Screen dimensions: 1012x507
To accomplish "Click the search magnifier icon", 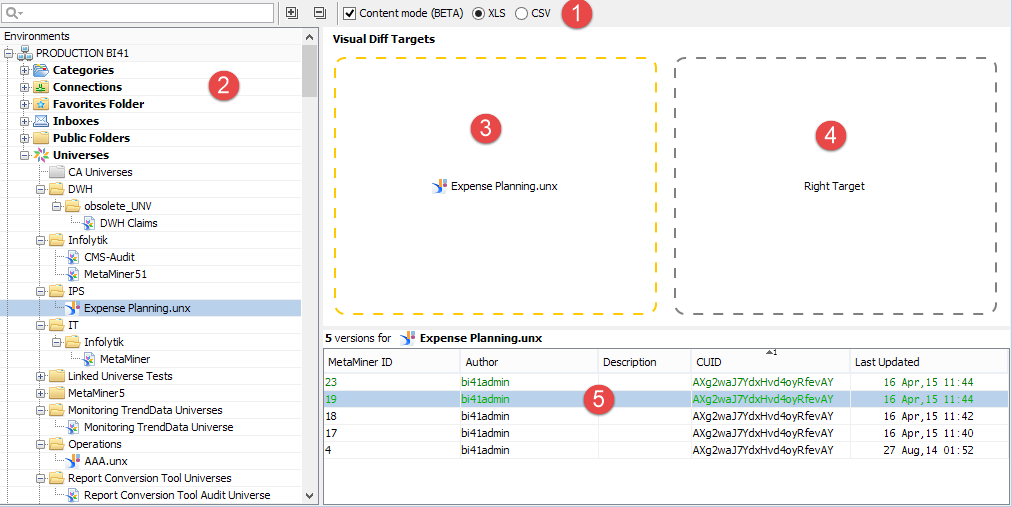I will tap(13, 13).
